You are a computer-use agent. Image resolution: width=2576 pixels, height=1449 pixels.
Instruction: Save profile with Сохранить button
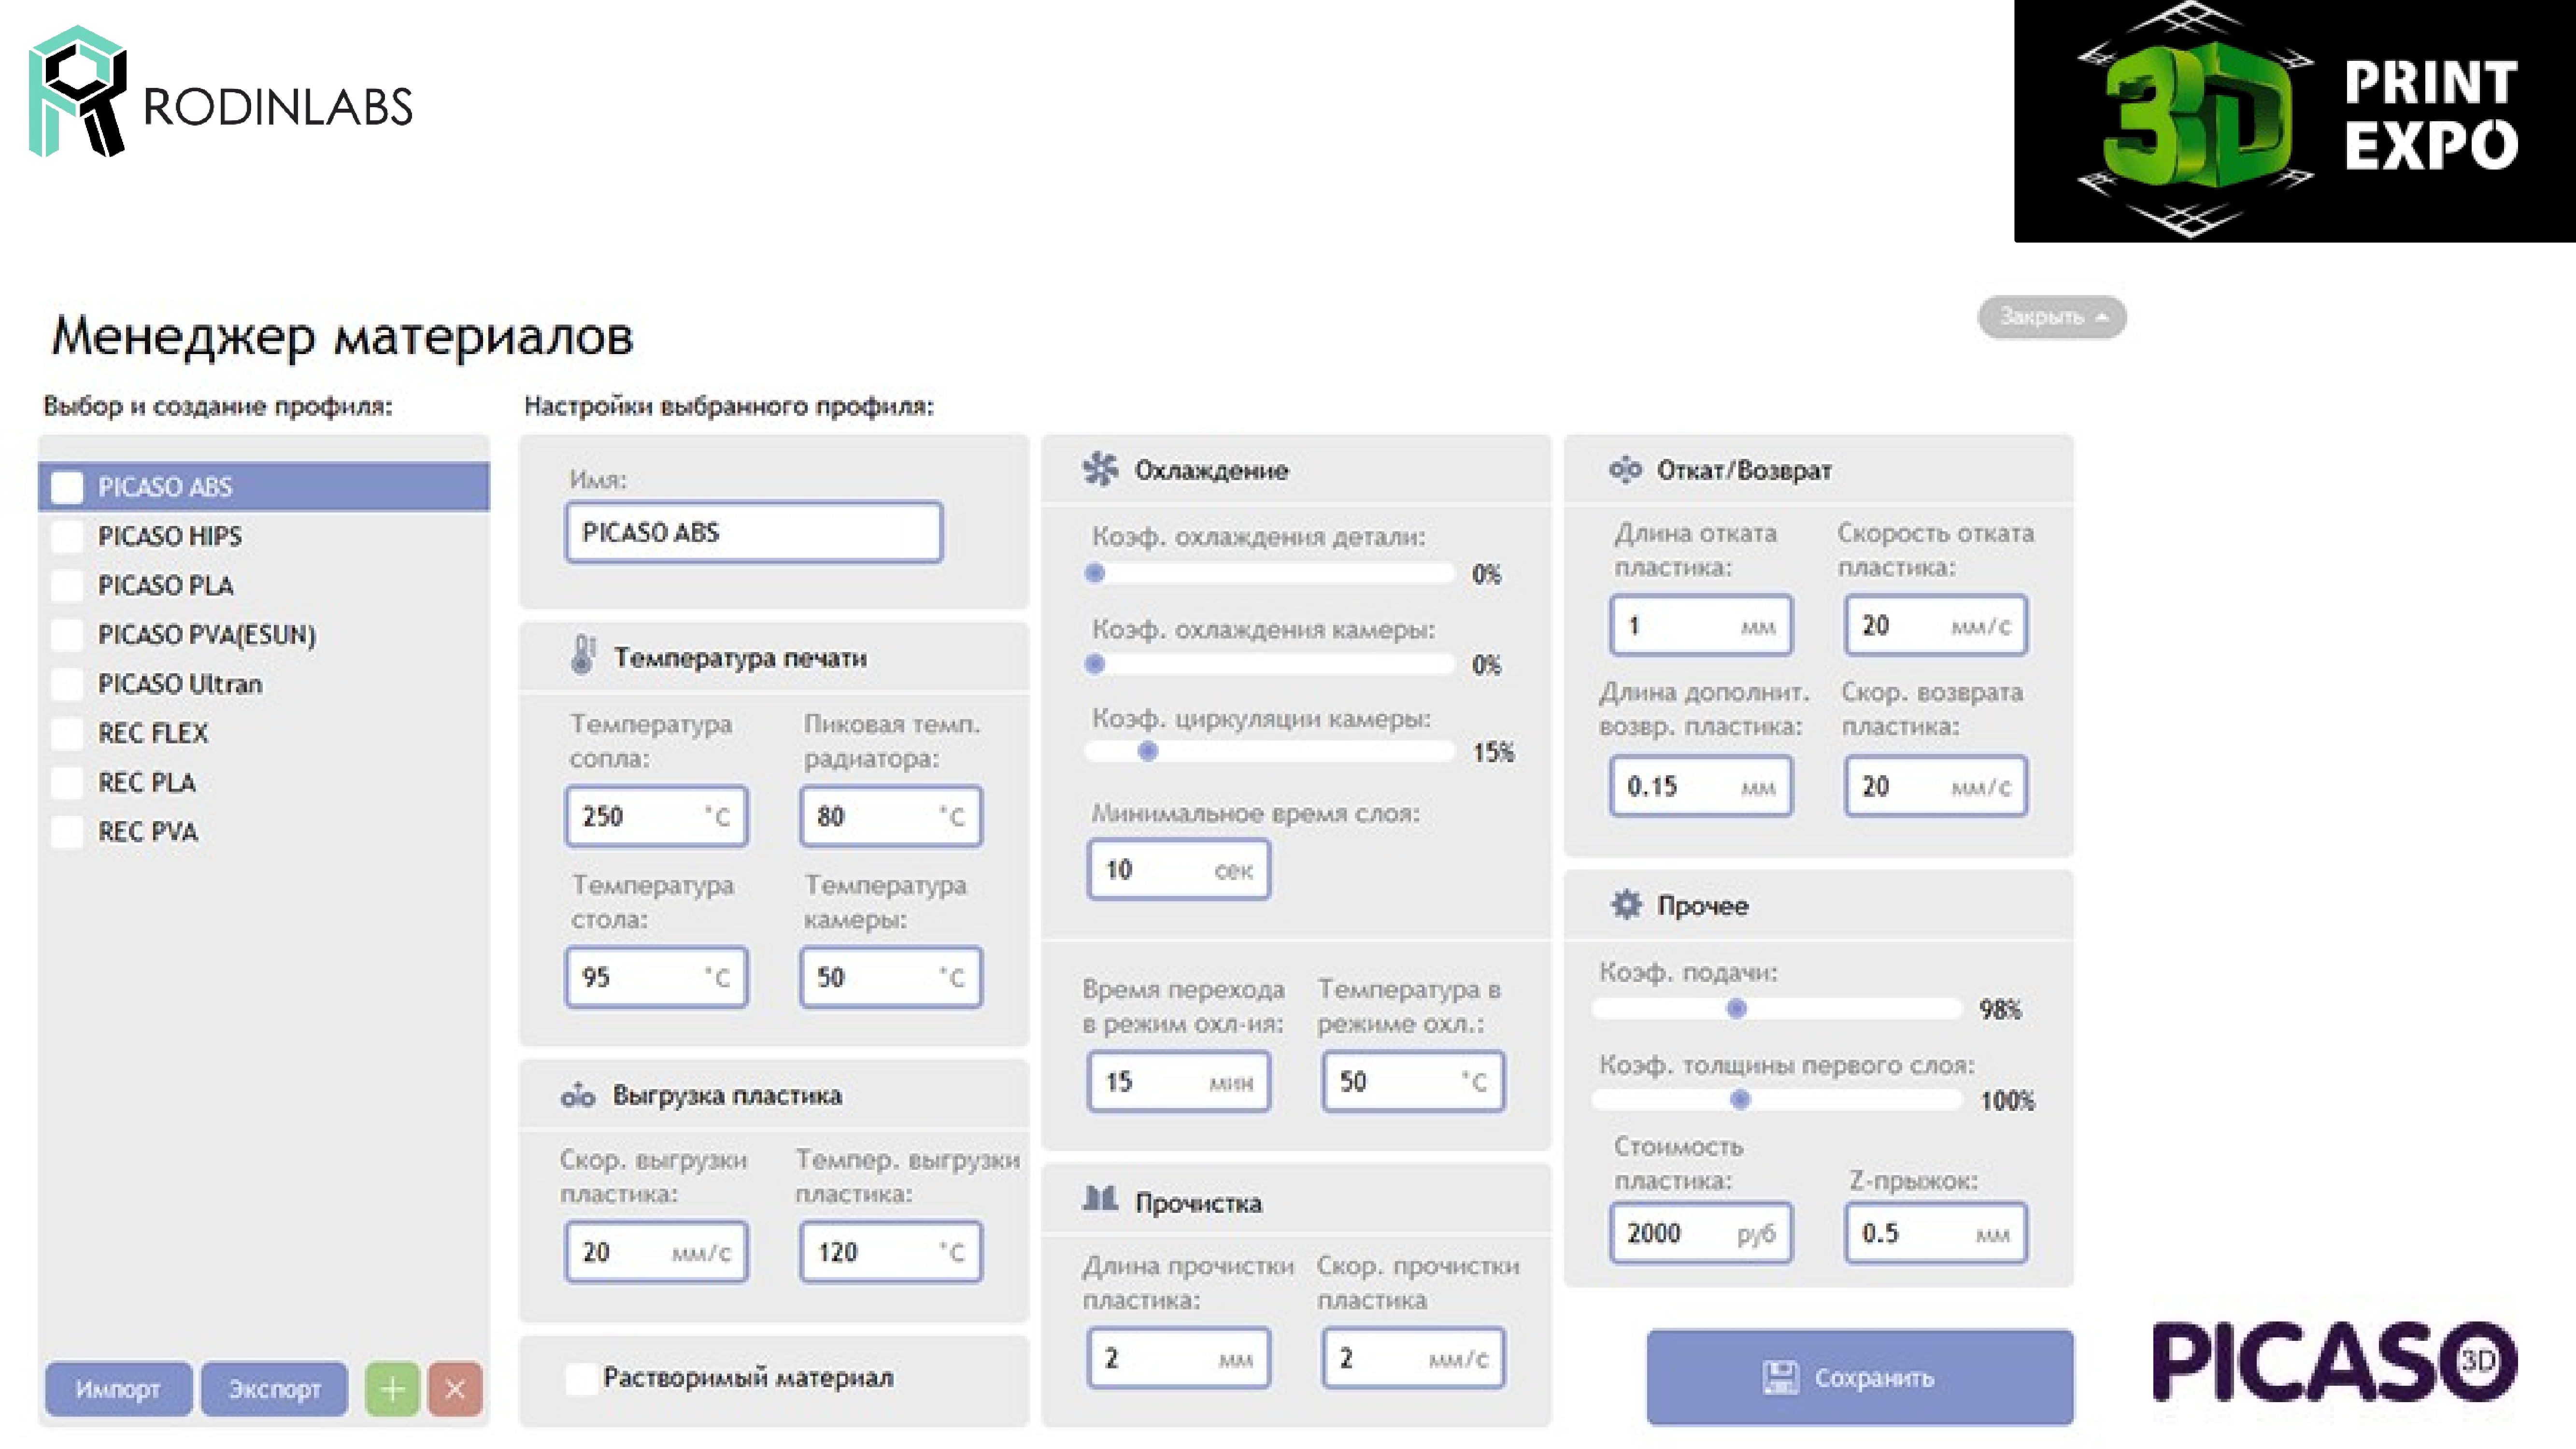(x=1860, y=1377)
